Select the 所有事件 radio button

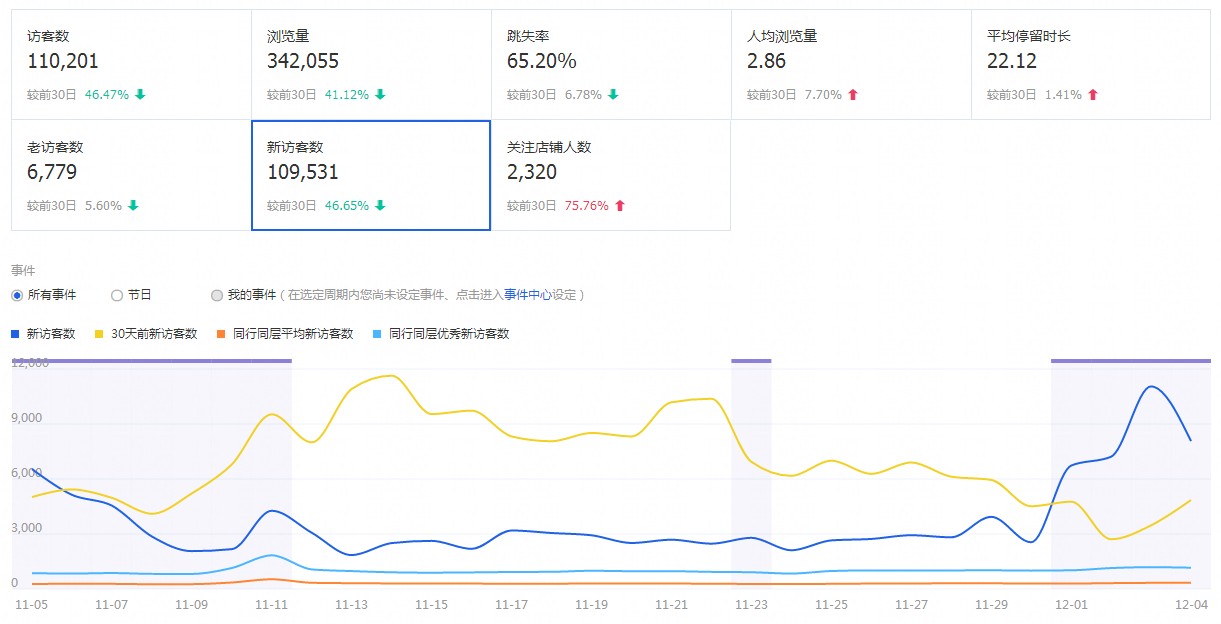(x=17, y=295)
